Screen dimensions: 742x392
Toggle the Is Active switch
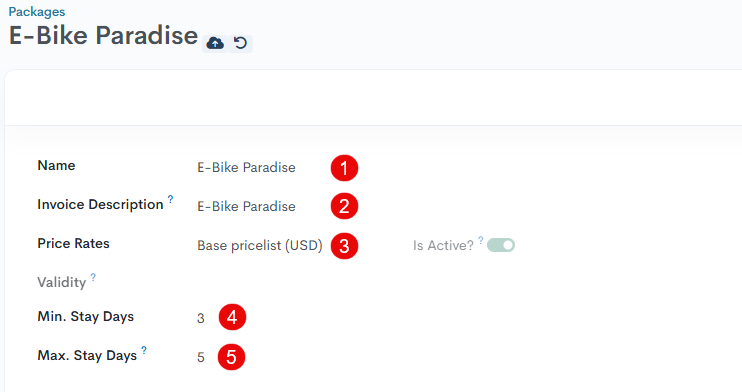tap(501, 245)
